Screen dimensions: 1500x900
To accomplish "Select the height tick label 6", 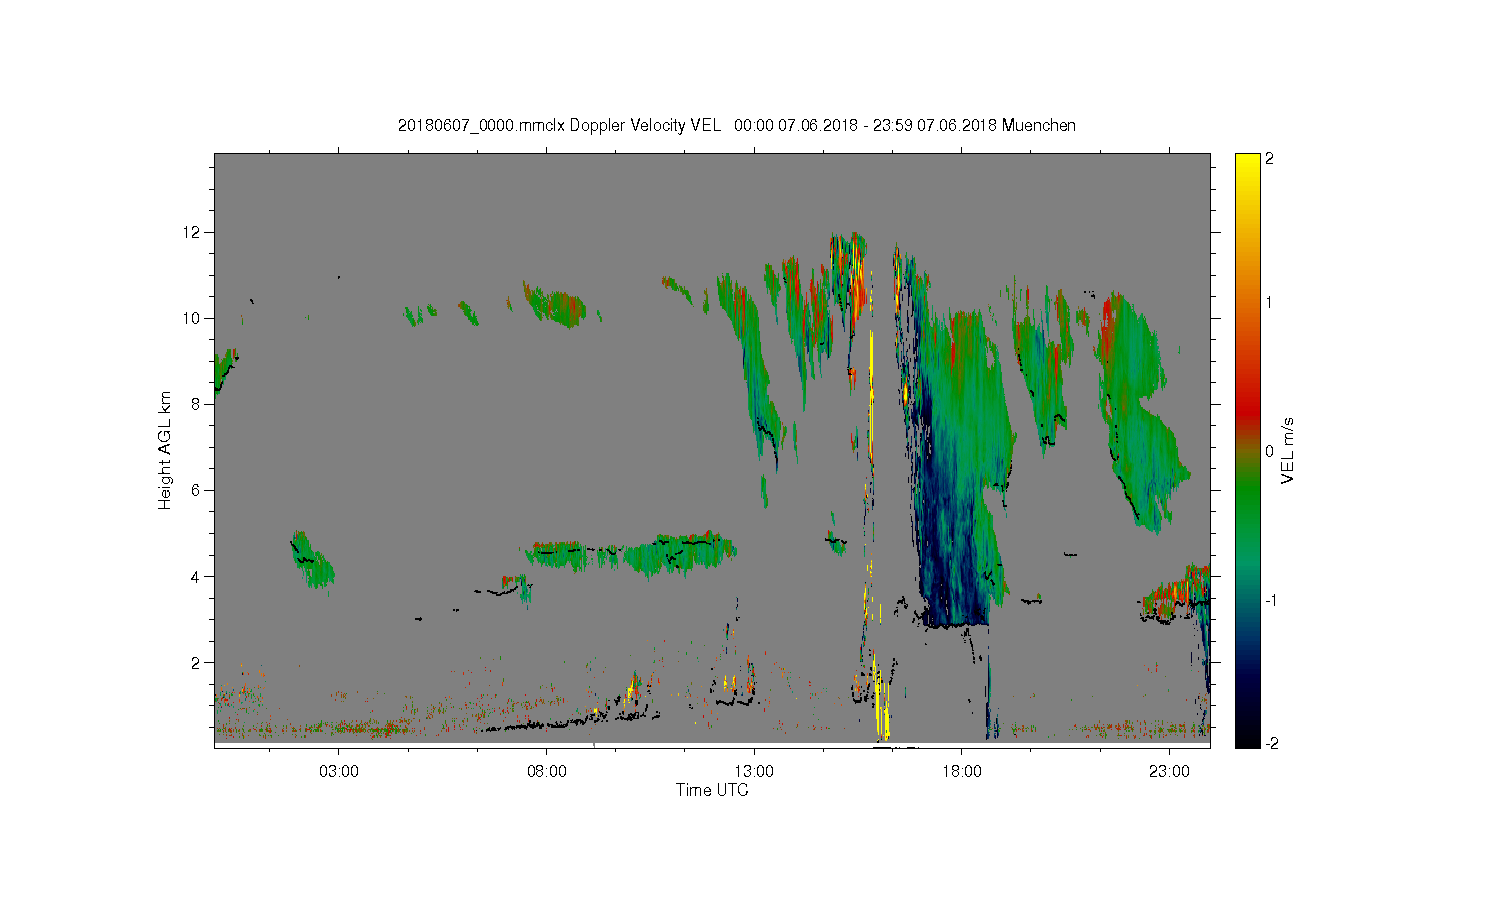I will (196, 490).
